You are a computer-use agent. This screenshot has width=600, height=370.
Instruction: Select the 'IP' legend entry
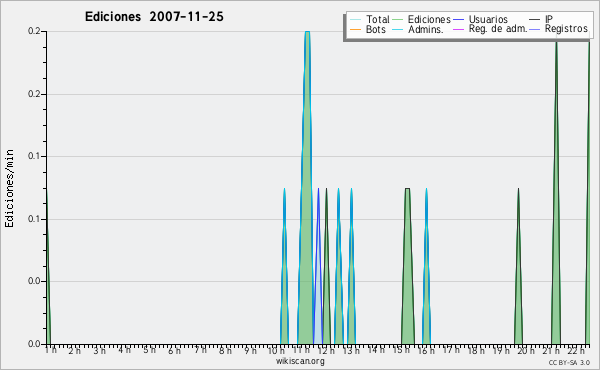[x=541, y=19]
